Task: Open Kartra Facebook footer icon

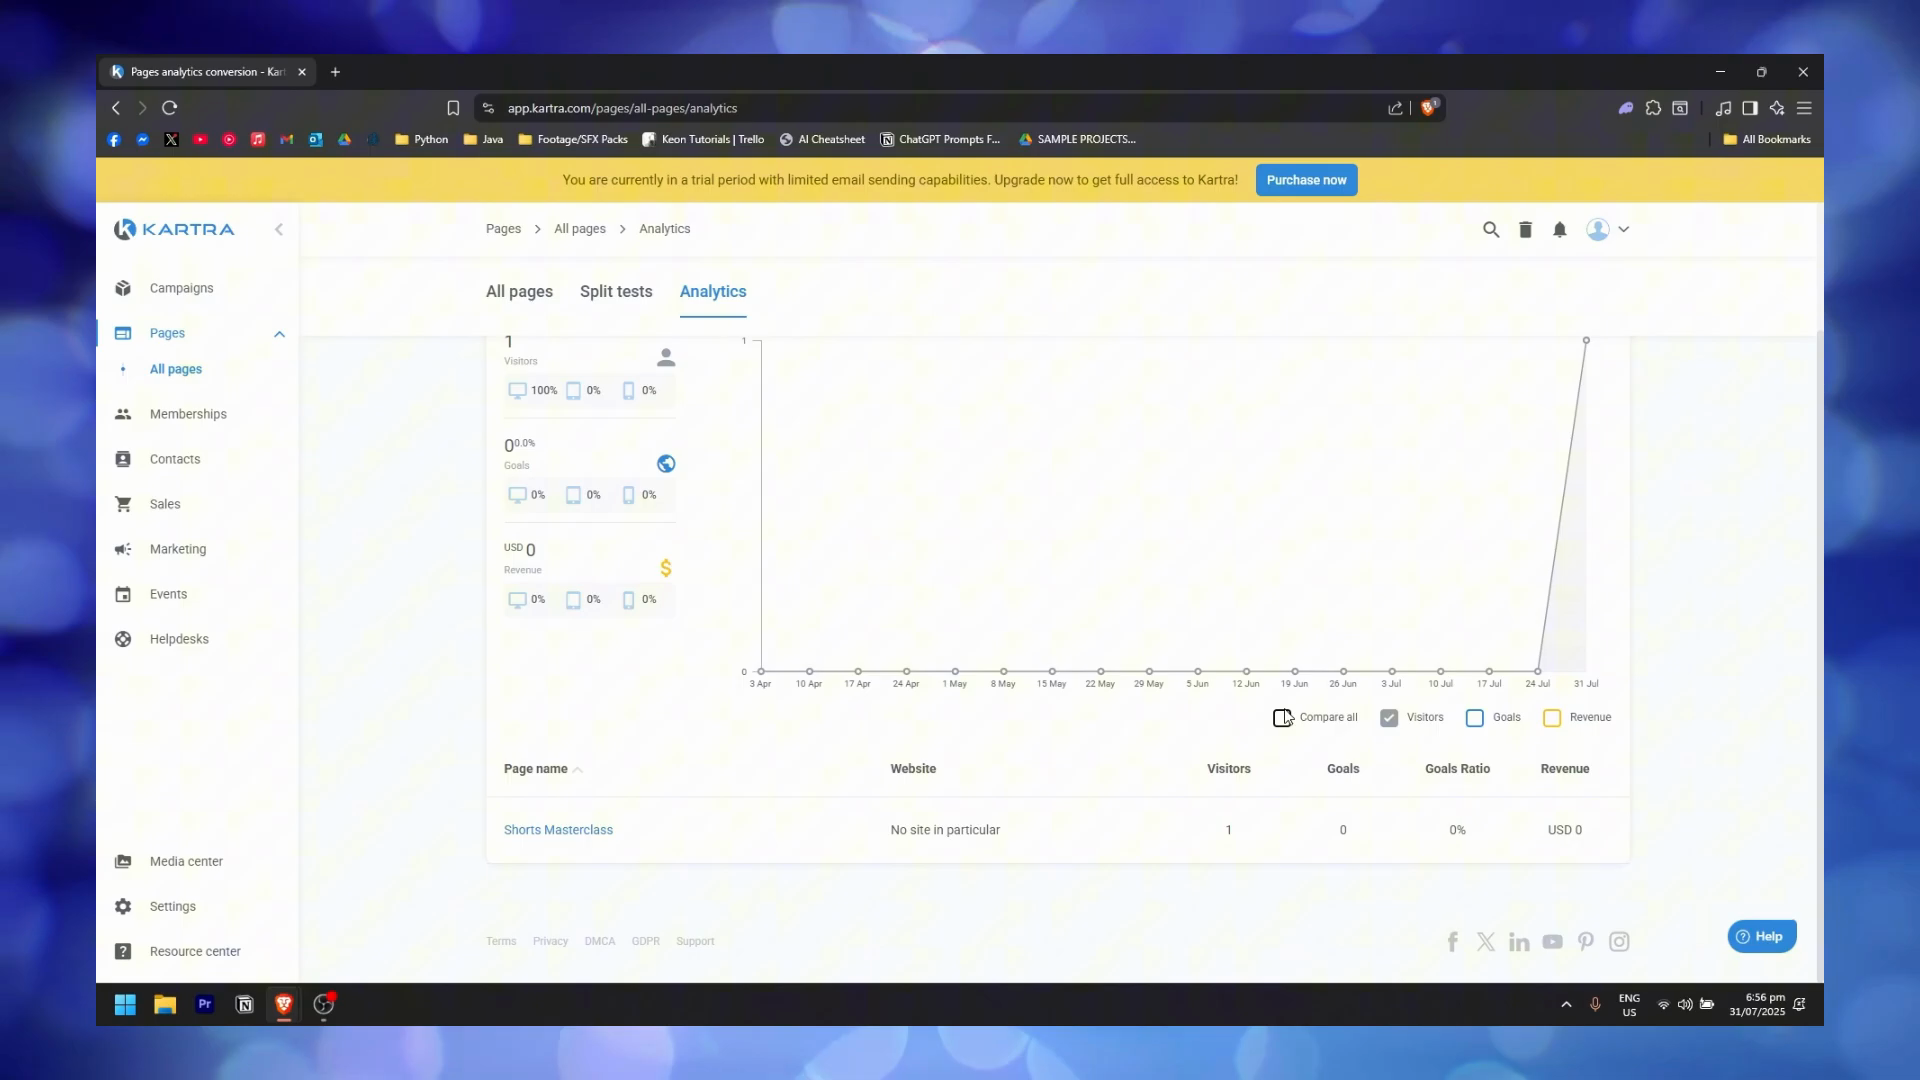Action: pyautogui.click(x=1453, y=941)
